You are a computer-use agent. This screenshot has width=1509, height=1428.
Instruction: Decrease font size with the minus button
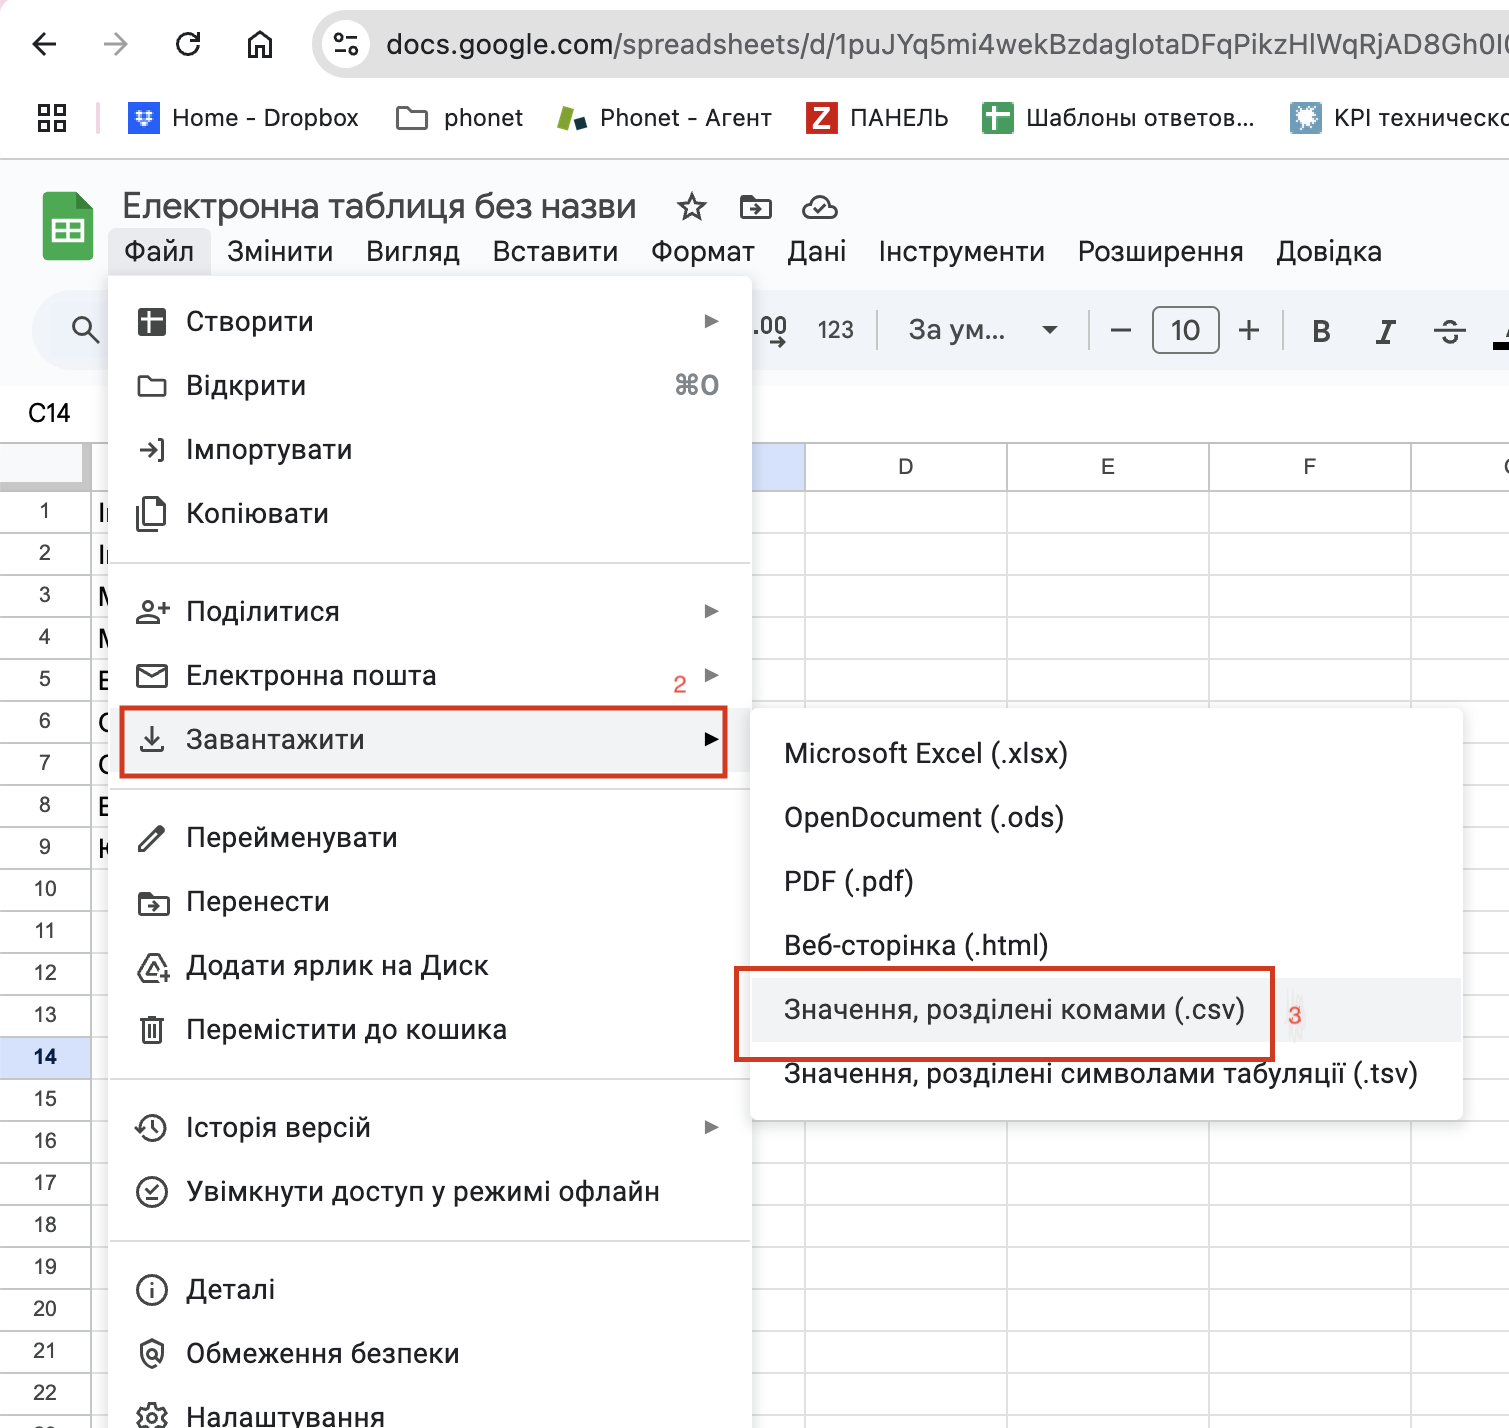tap(1121, 330)
